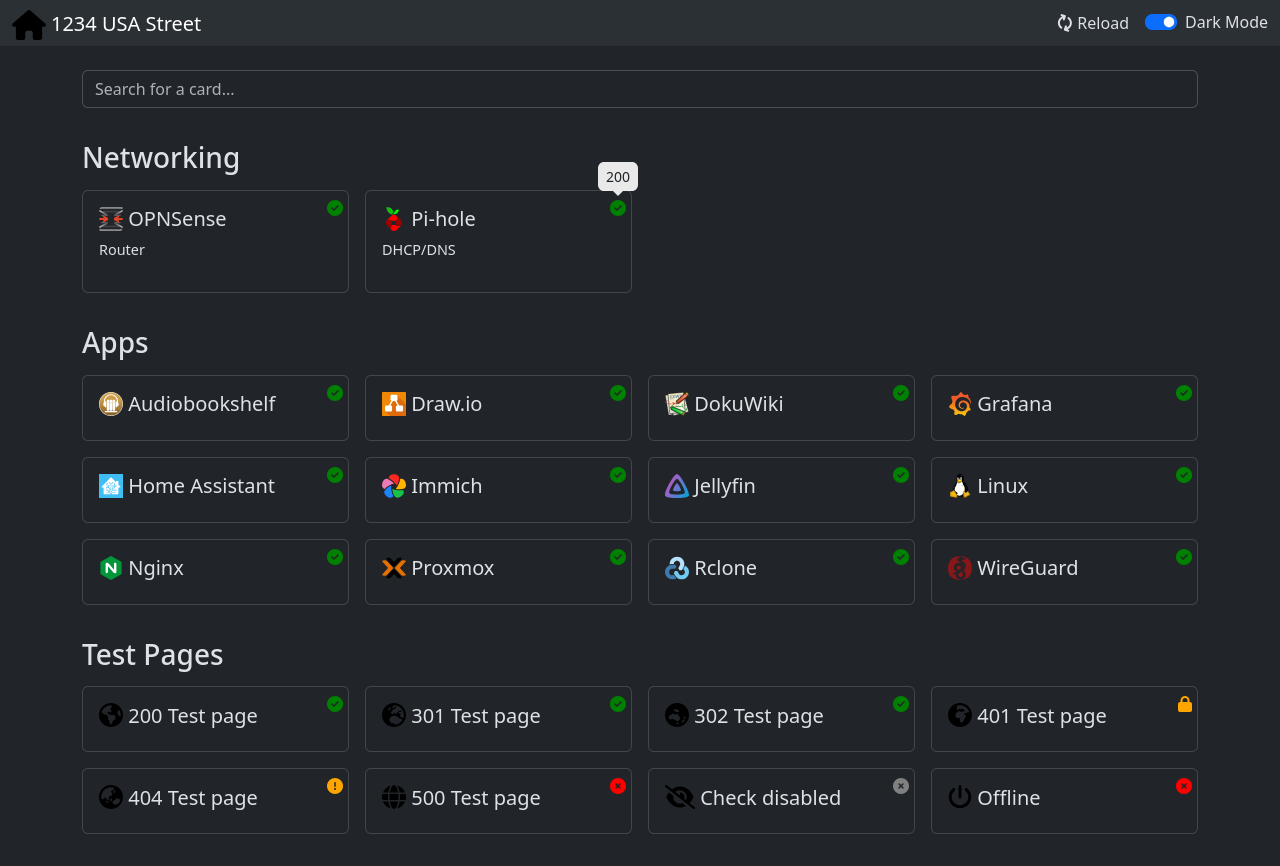Open the Nginx card

pos(215,572)
